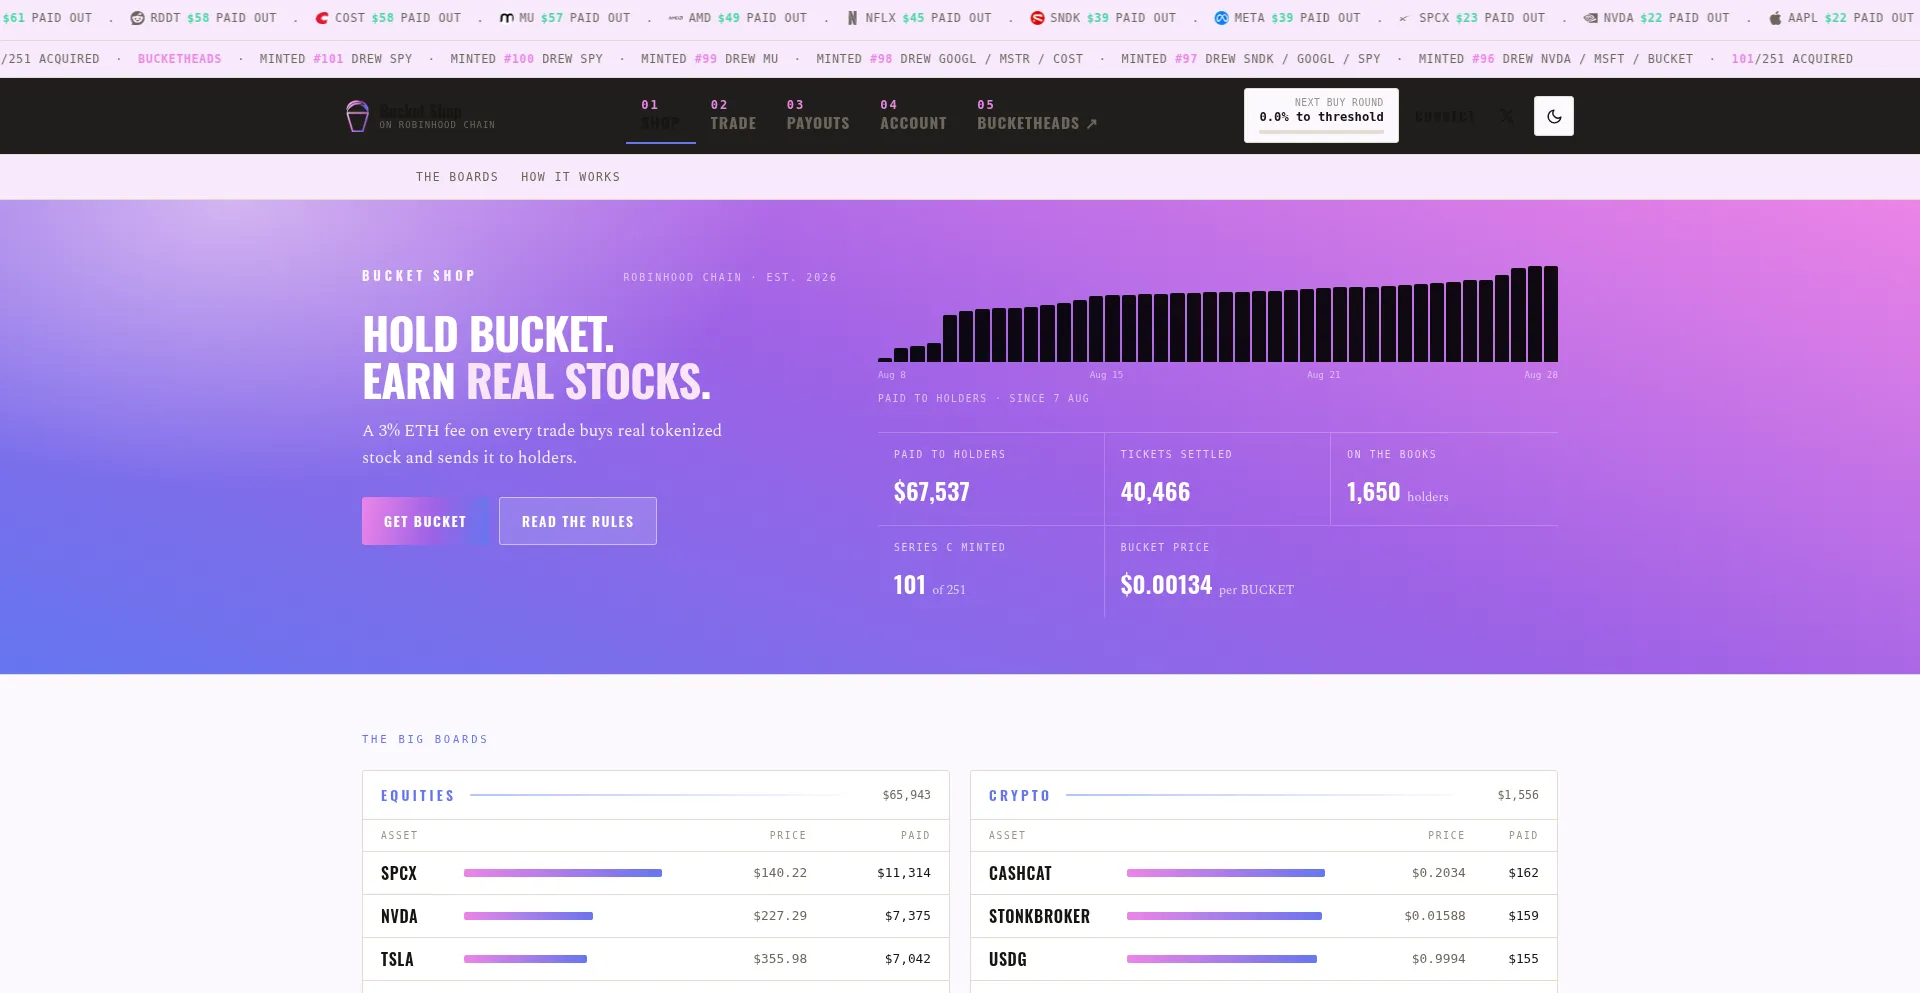1920x993 pixels.
Task: Click the AMD logo icon in ticker
Action: [676, 18]
